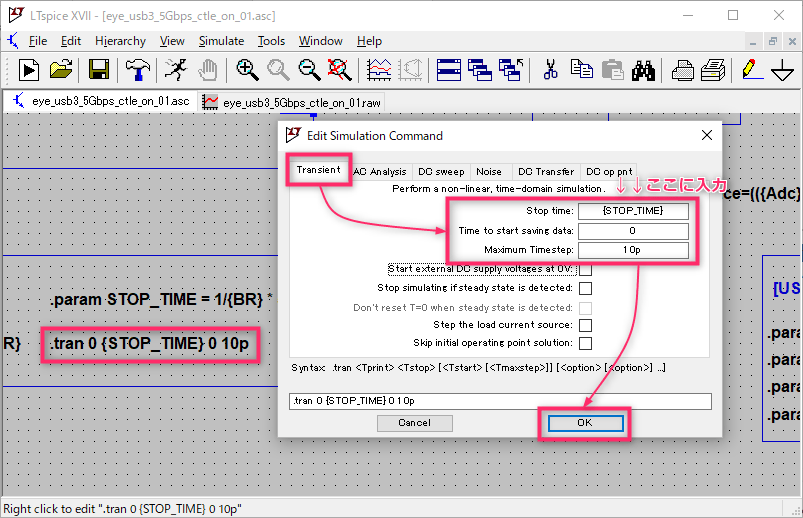Click the greyed plot-view icon left of Tile Horizontally
This screenshot has width=803, height=518.
click(410, 70)
